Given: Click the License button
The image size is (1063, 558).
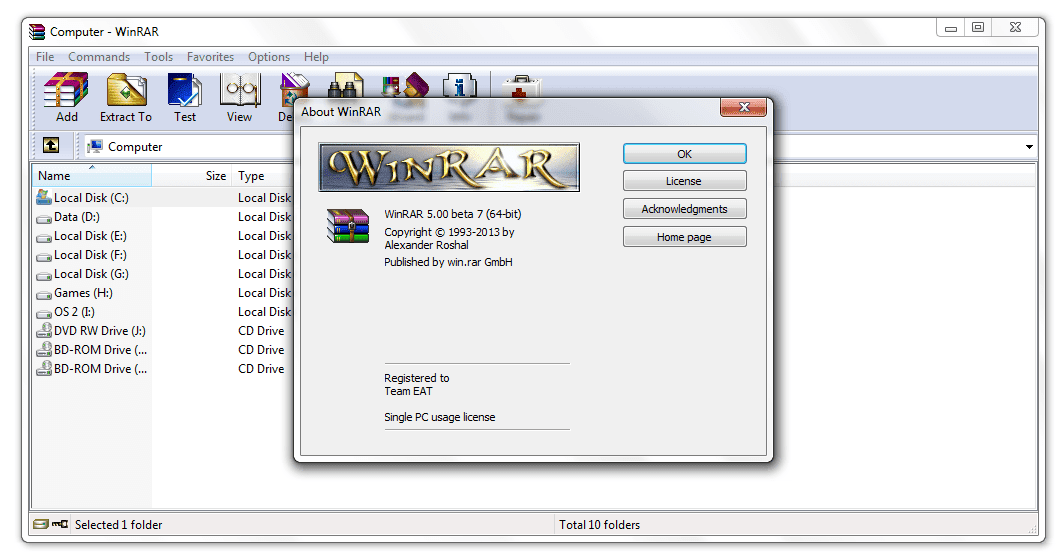Looking at the screenshot, I should (685, 181).
